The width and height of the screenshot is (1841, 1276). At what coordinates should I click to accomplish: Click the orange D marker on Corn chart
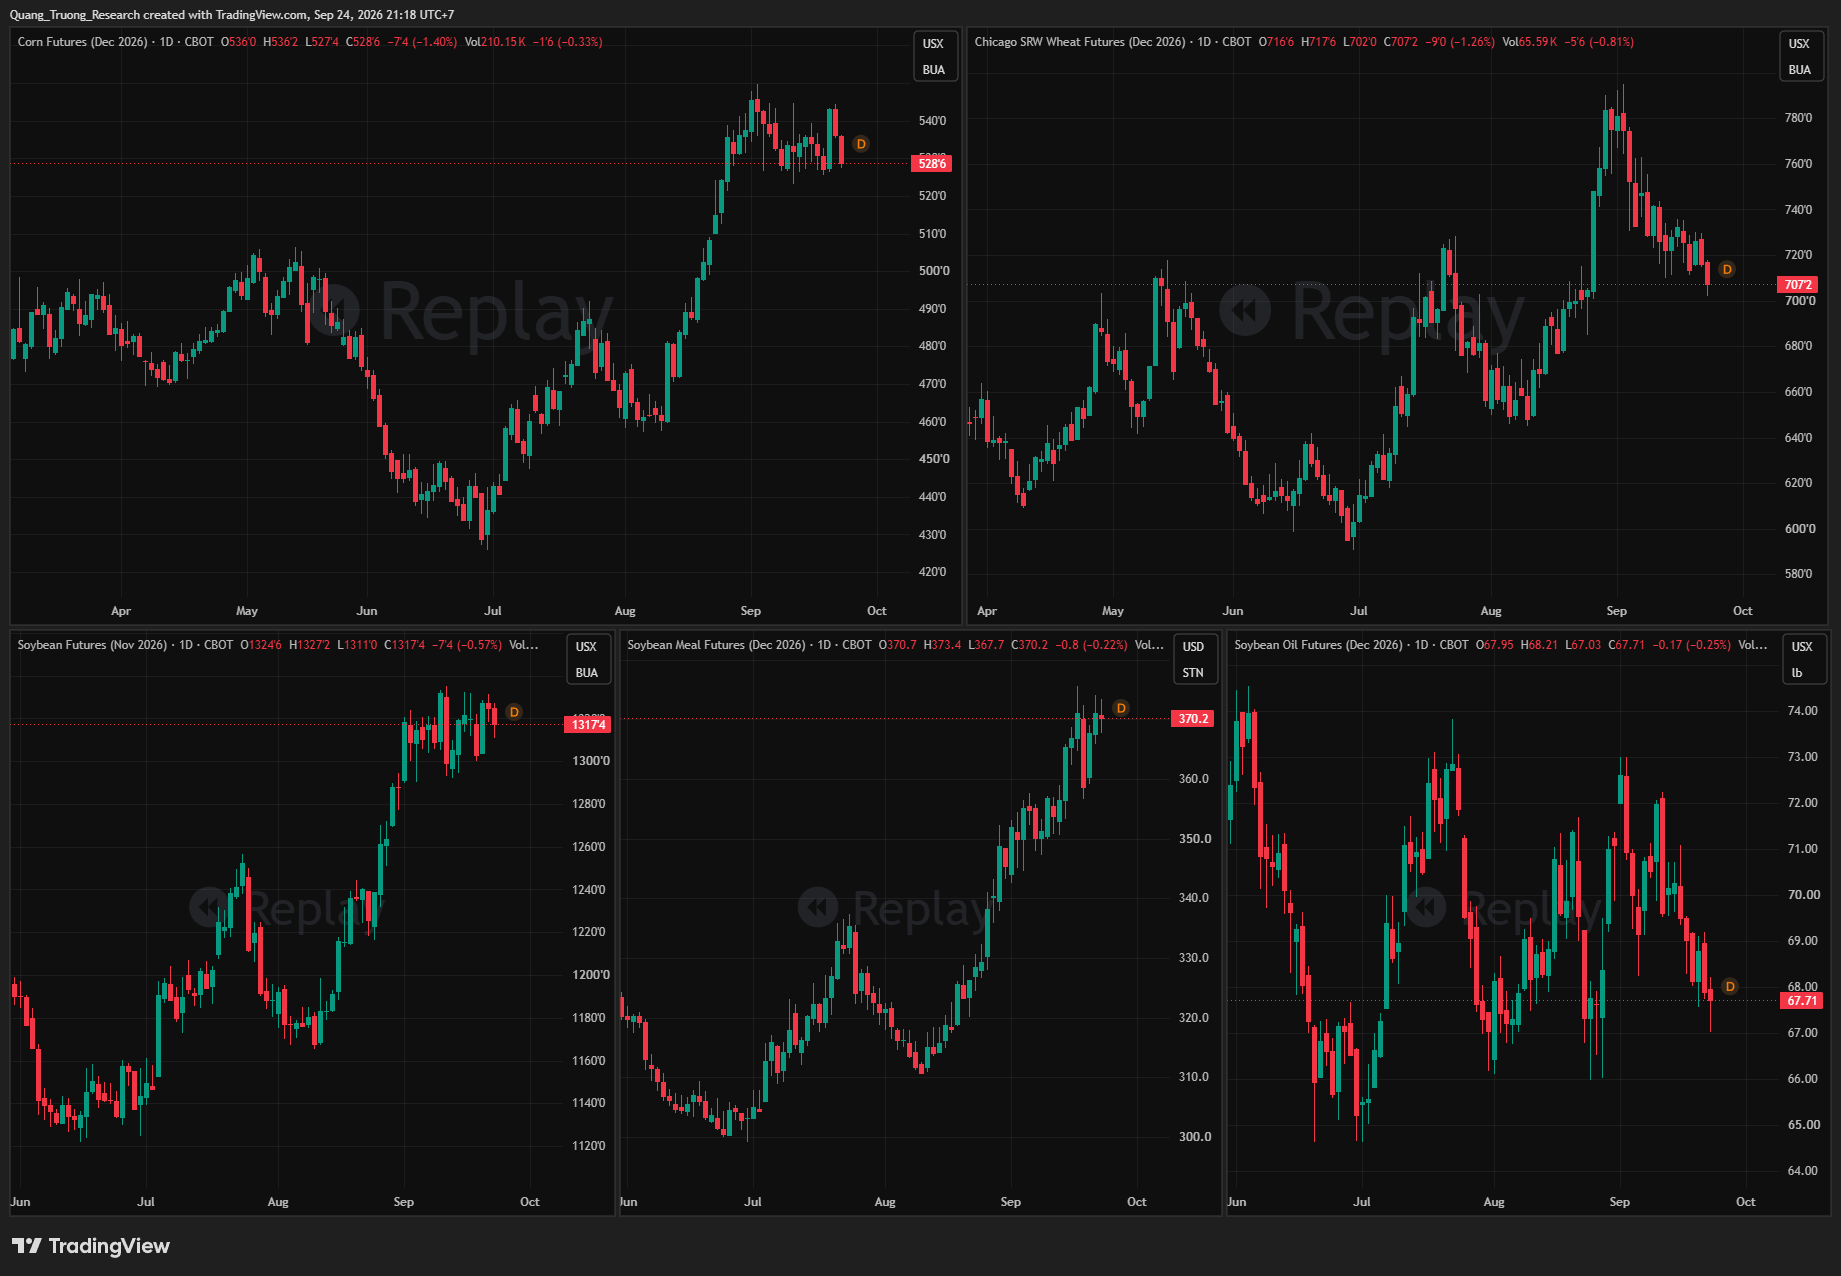point(861,144)
